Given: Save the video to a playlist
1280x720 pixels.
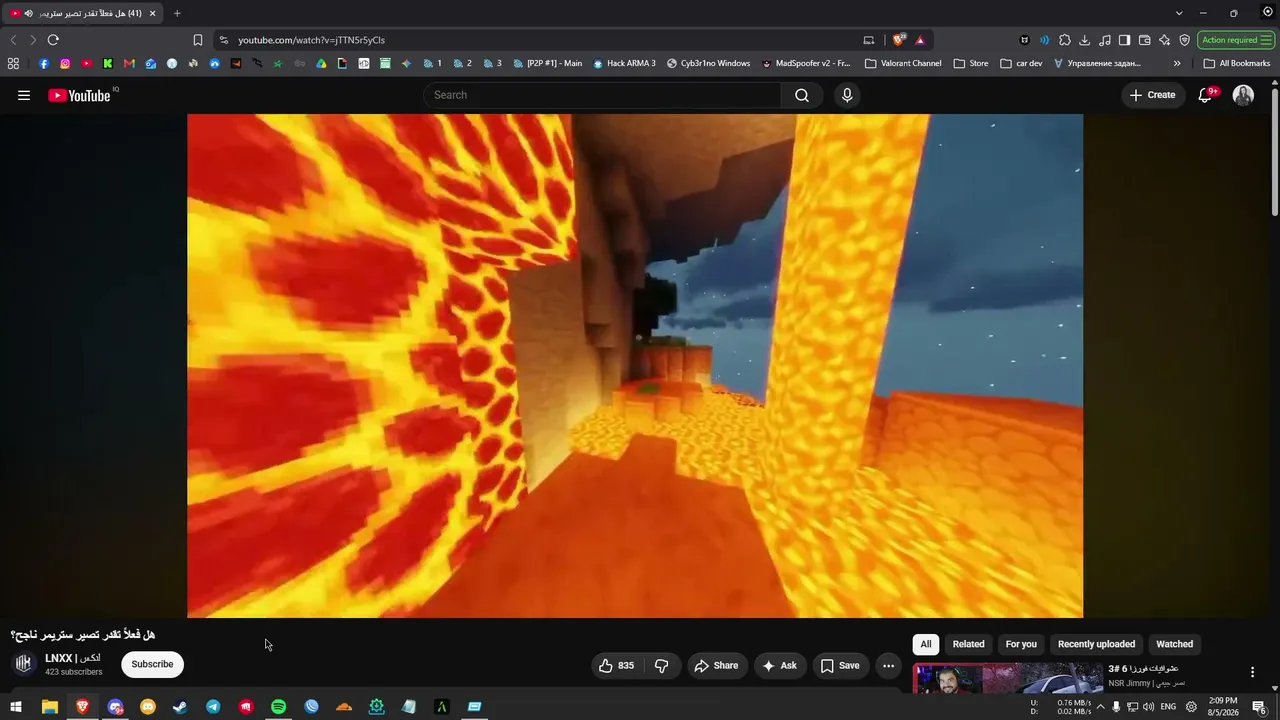Looking at the screenshot, I should tap(840, 665).
